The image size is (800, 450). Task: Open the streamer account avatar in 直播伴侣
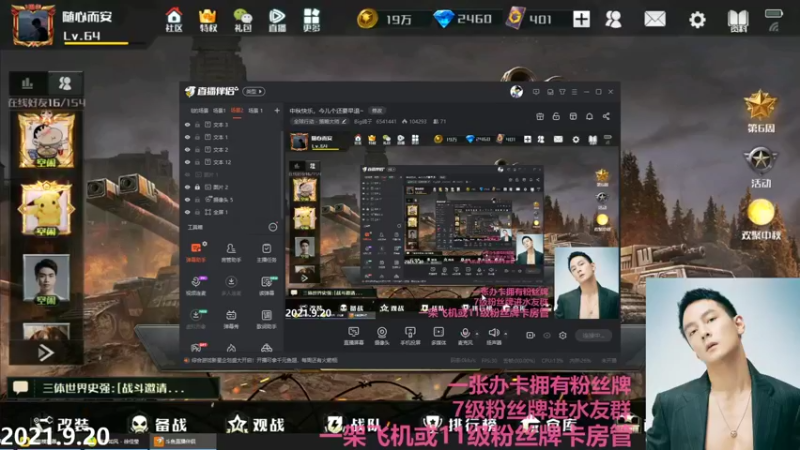click(516, 91)
